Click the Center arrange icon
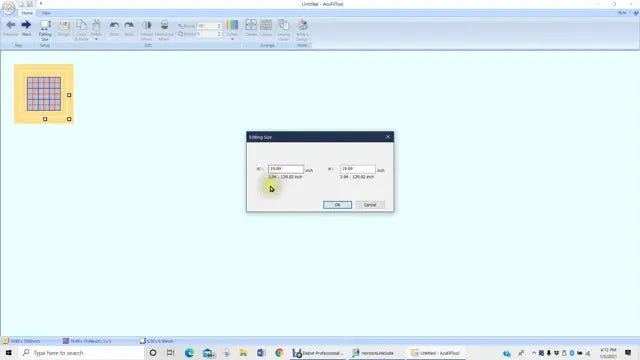 (x=251, y=28)
